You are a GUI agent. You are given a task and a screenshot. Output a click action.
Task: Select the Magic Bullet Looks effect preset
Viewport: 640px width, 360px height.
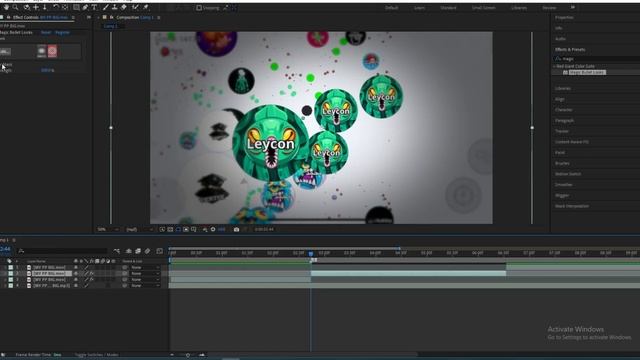pyautogui.click(x=587, y=72)
